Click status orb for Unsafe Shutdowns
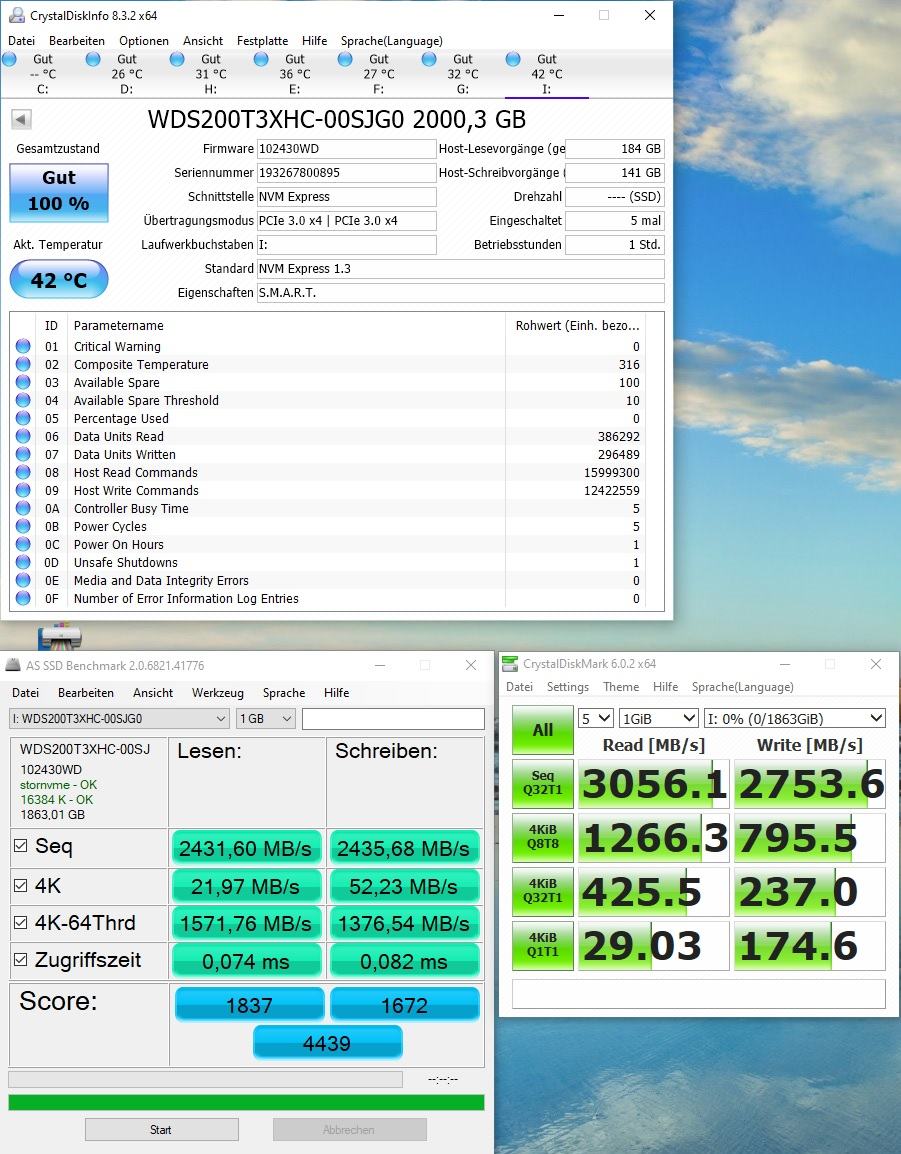The image size is (901, 1154). (x=23, y=562)
